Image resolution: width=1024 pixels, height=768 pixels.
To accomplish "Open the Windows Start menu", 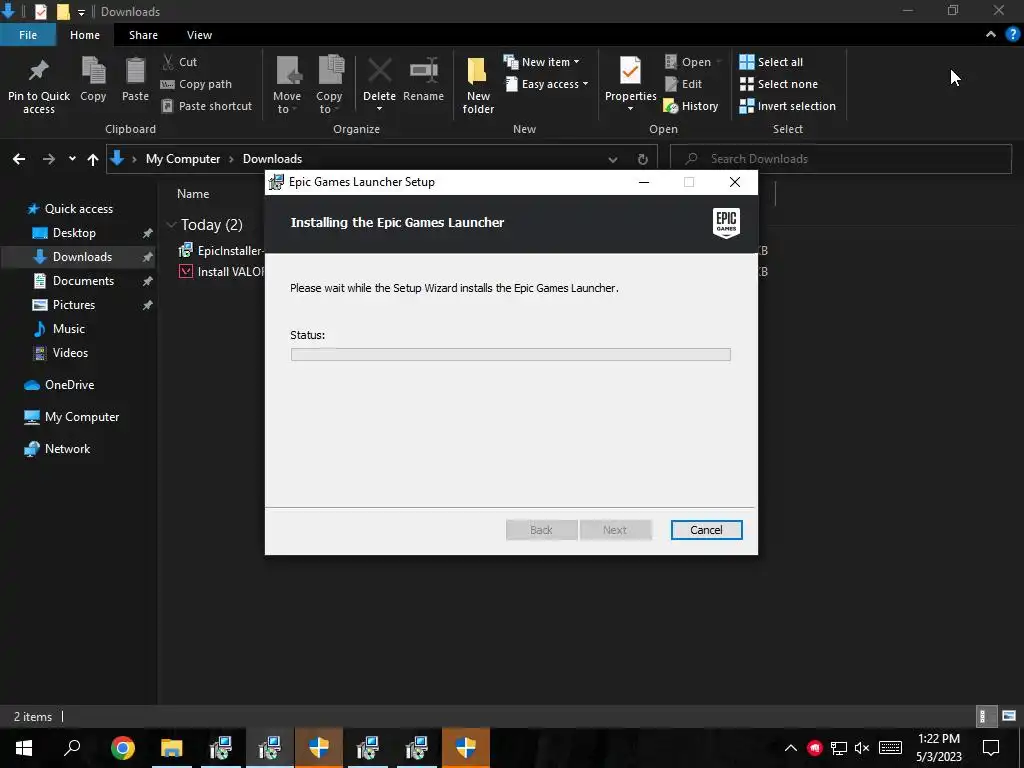I will point(24,748).
